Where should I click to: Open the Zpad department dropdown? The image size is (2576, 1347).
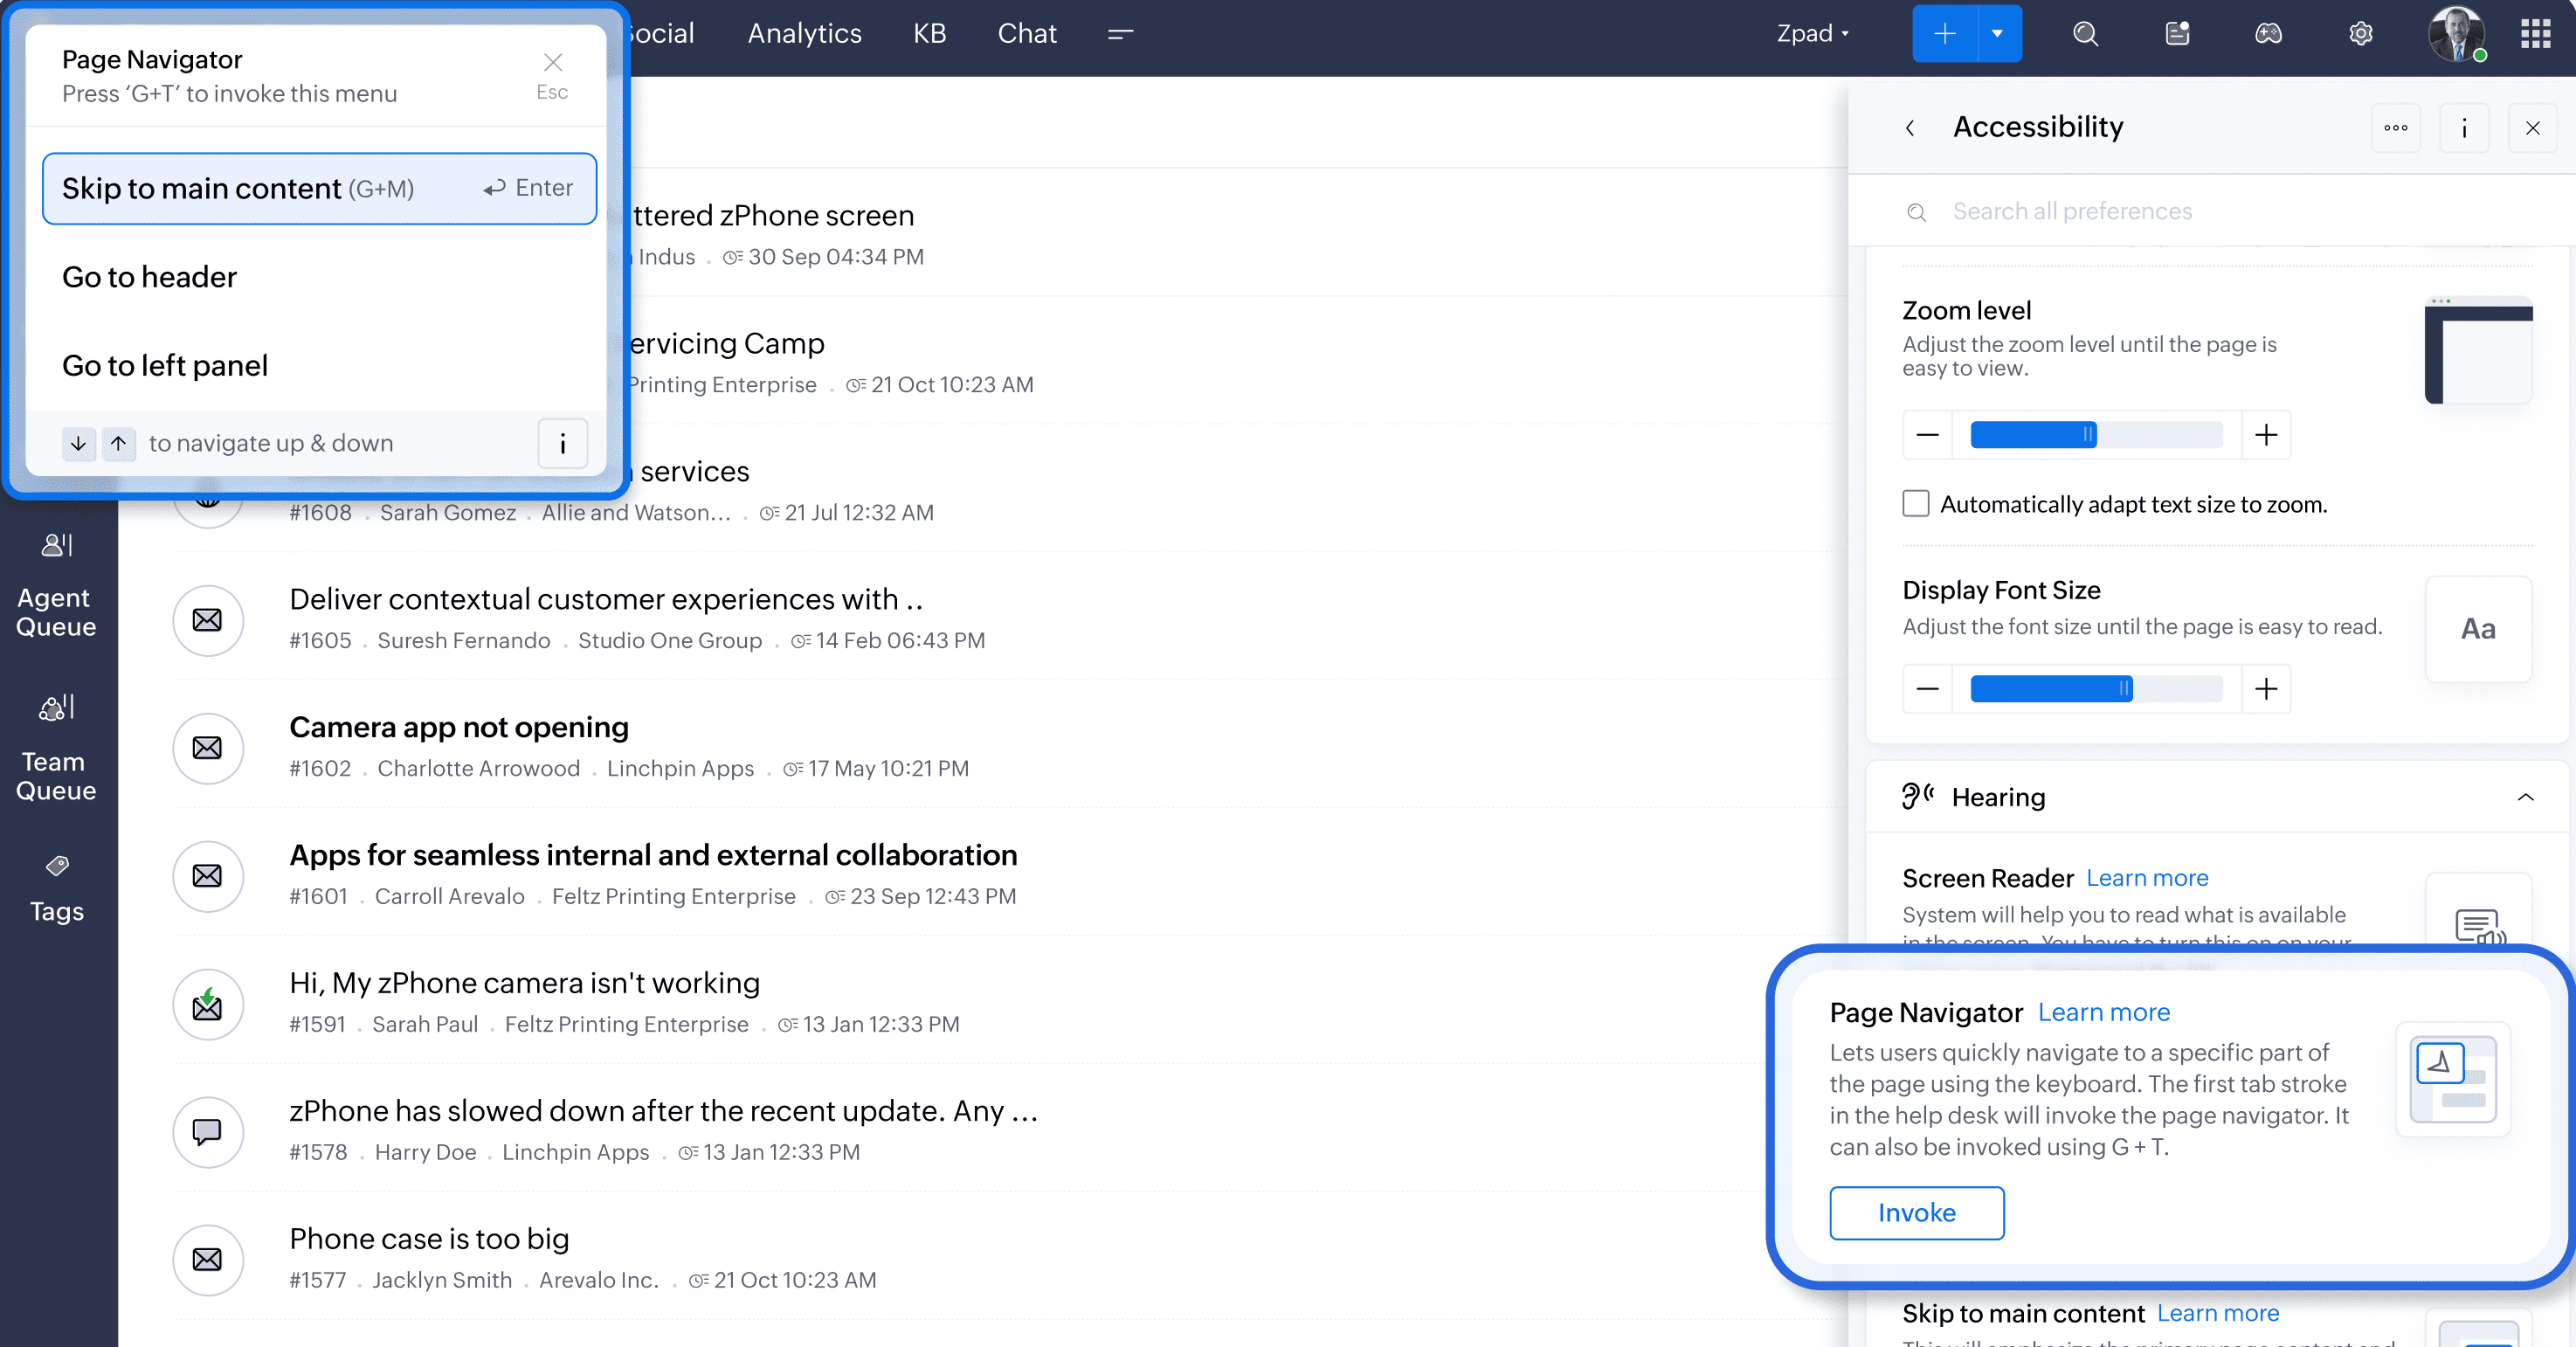coord(1812,34)
